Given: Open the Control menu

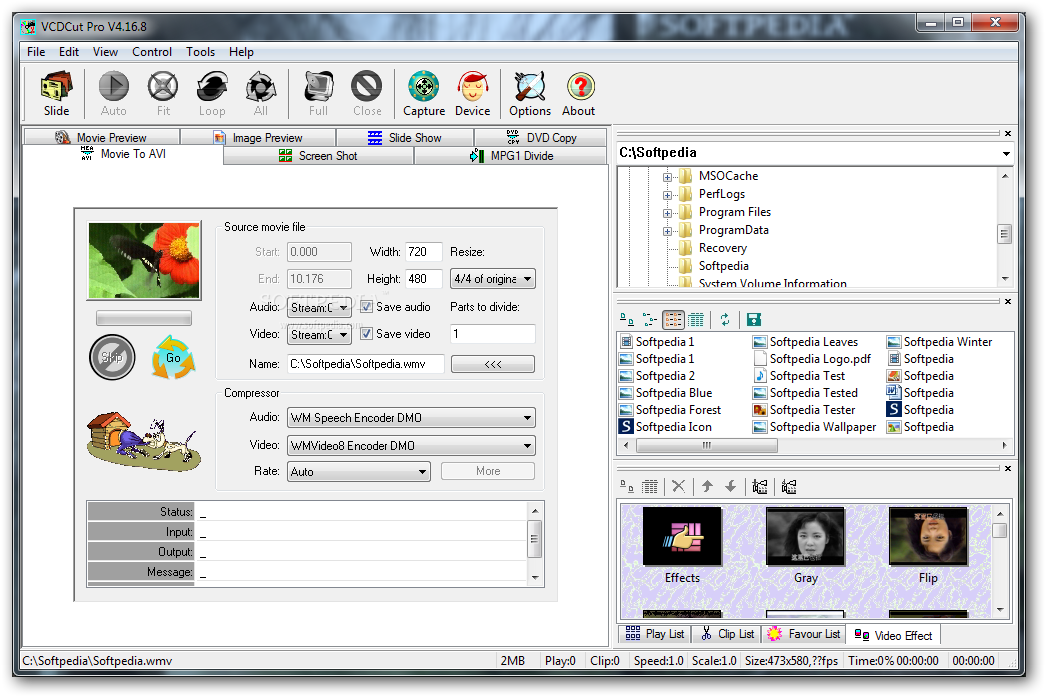Looking at the screenshot, I should point(151,52).
